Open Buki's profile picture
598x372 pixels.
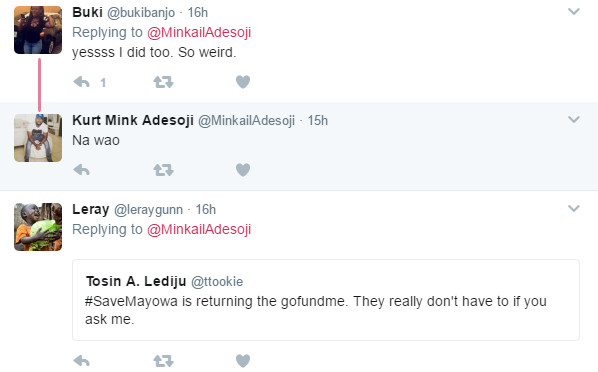38,30
